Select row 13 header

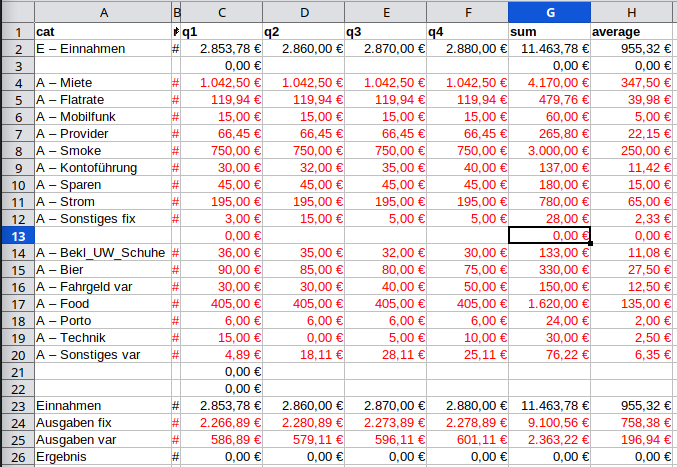click(x=16, y=235)
